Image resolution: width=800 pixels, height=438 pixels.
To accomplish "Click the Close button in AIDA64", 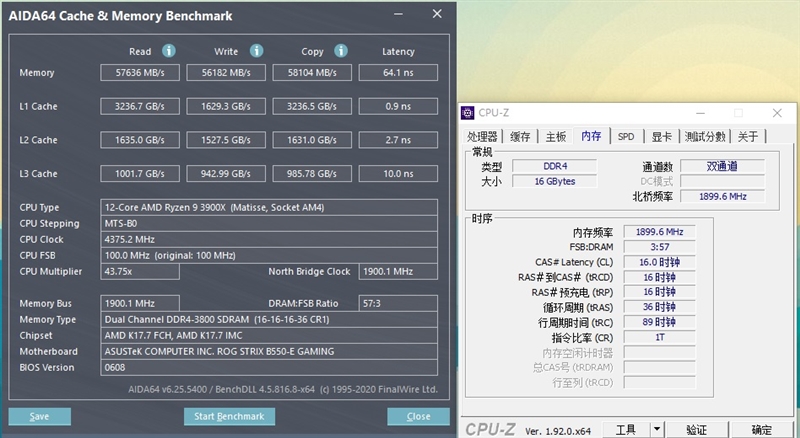I will (x=418, y=417).
